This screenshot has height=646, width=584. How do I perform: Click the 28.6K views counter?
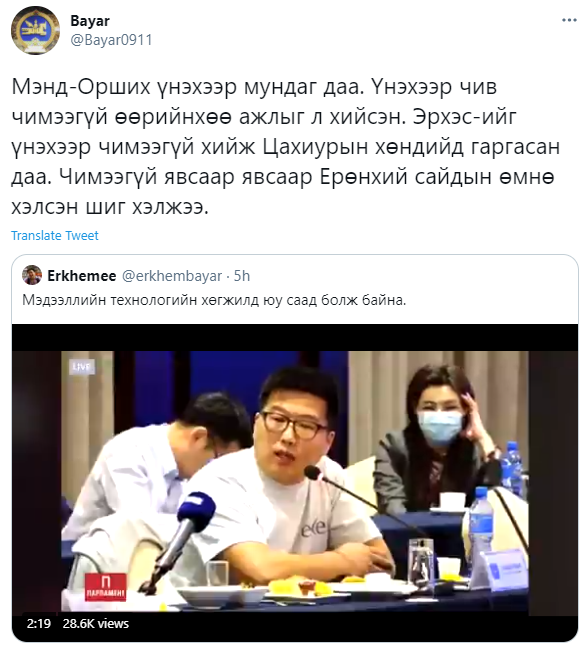[x=96, y=623]
